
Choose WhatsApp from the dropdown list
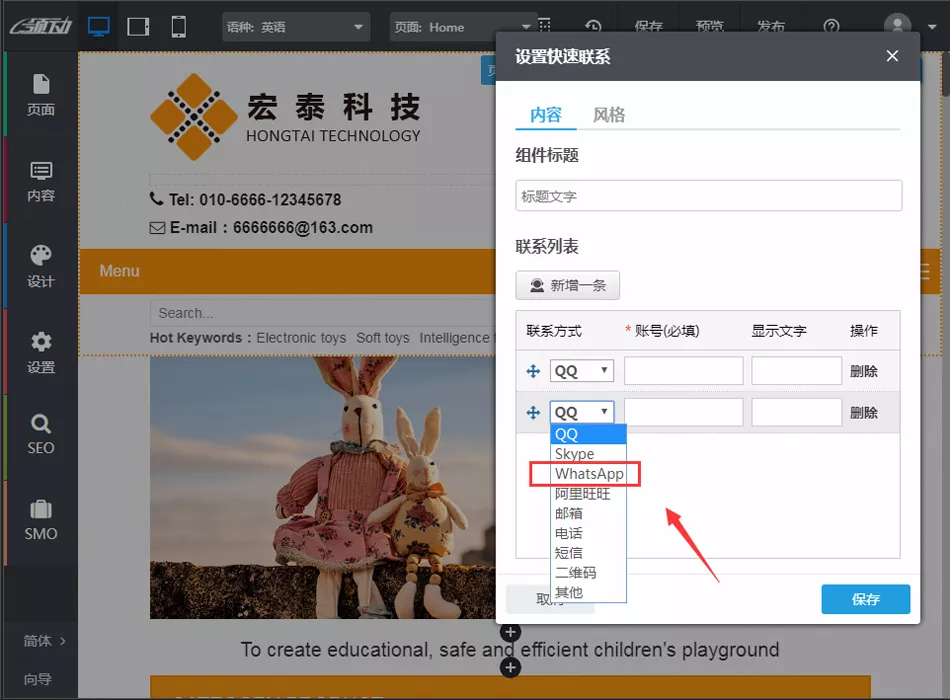(589, 474)
